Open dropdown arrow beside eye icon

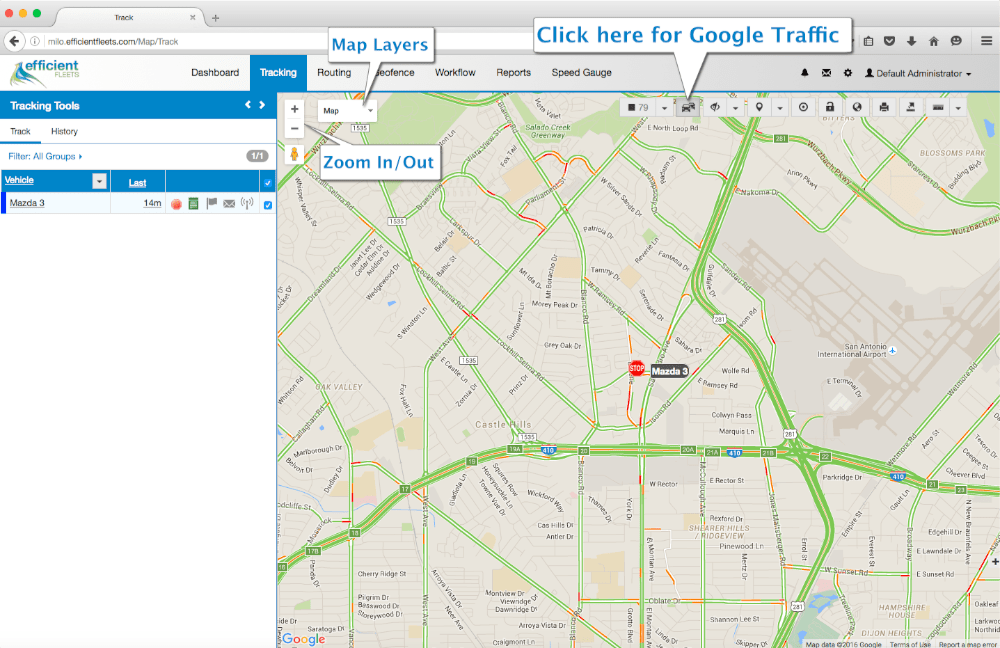point(735,107)
